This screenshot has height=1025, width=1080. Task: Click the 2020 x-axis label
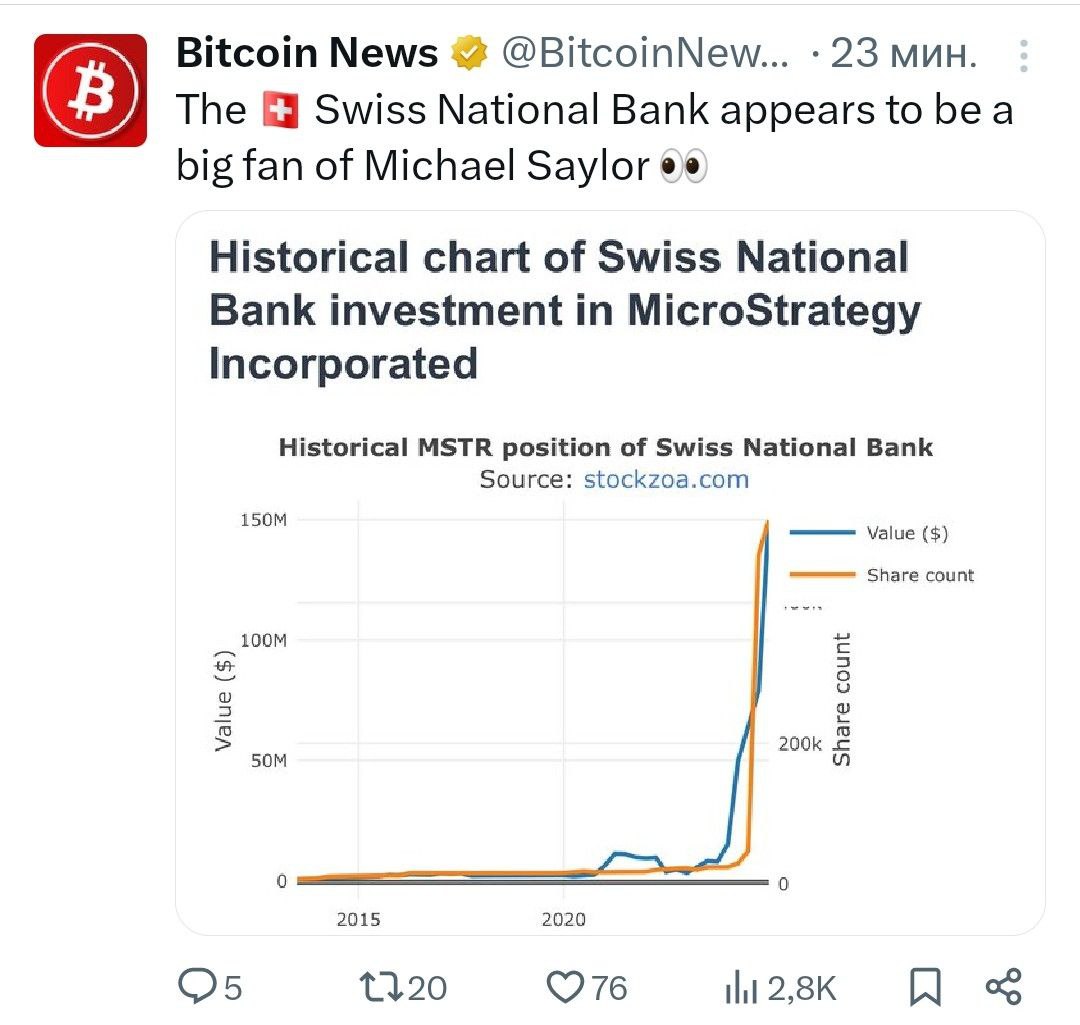563,919
